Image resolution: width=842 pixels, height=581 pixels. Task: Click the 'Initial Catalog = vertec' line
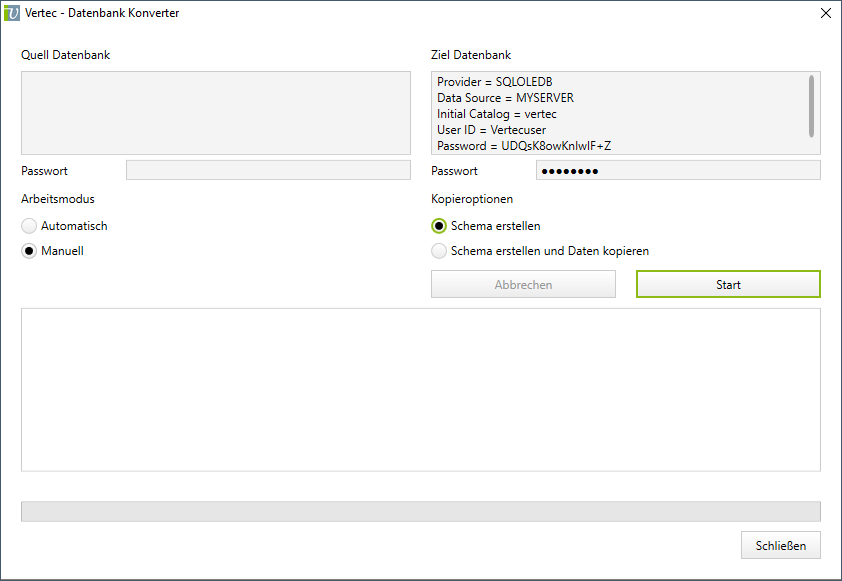click(x=496, y=114)
